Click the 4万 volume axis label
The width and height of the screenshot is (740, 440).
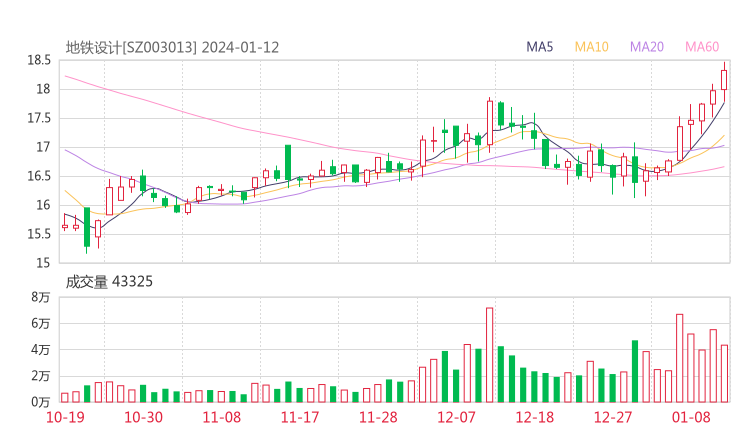coord(41,350)
